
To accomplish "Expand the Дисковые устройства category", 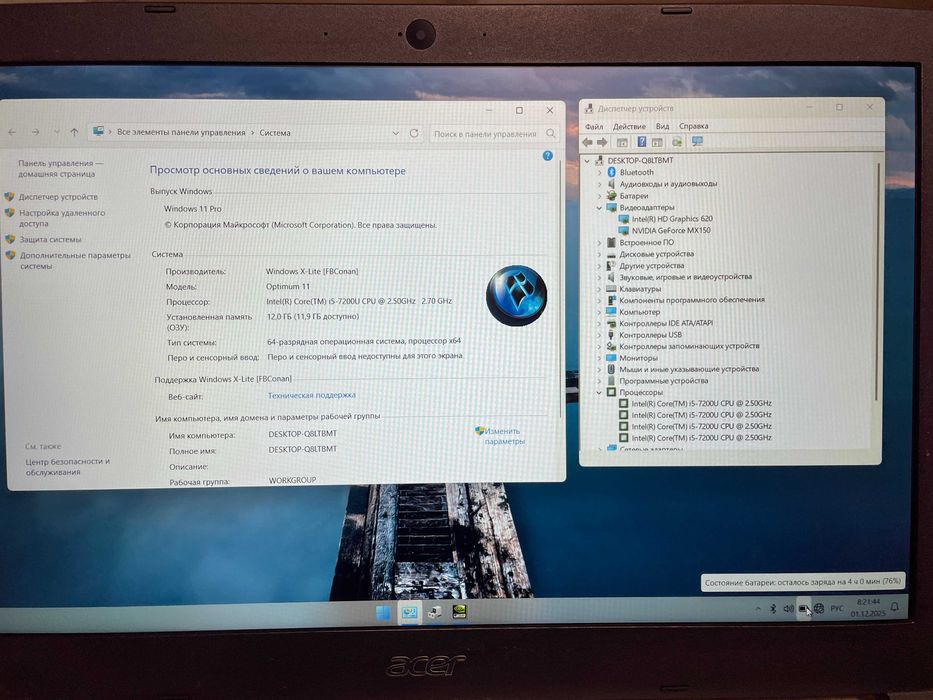I will (599, 254).
